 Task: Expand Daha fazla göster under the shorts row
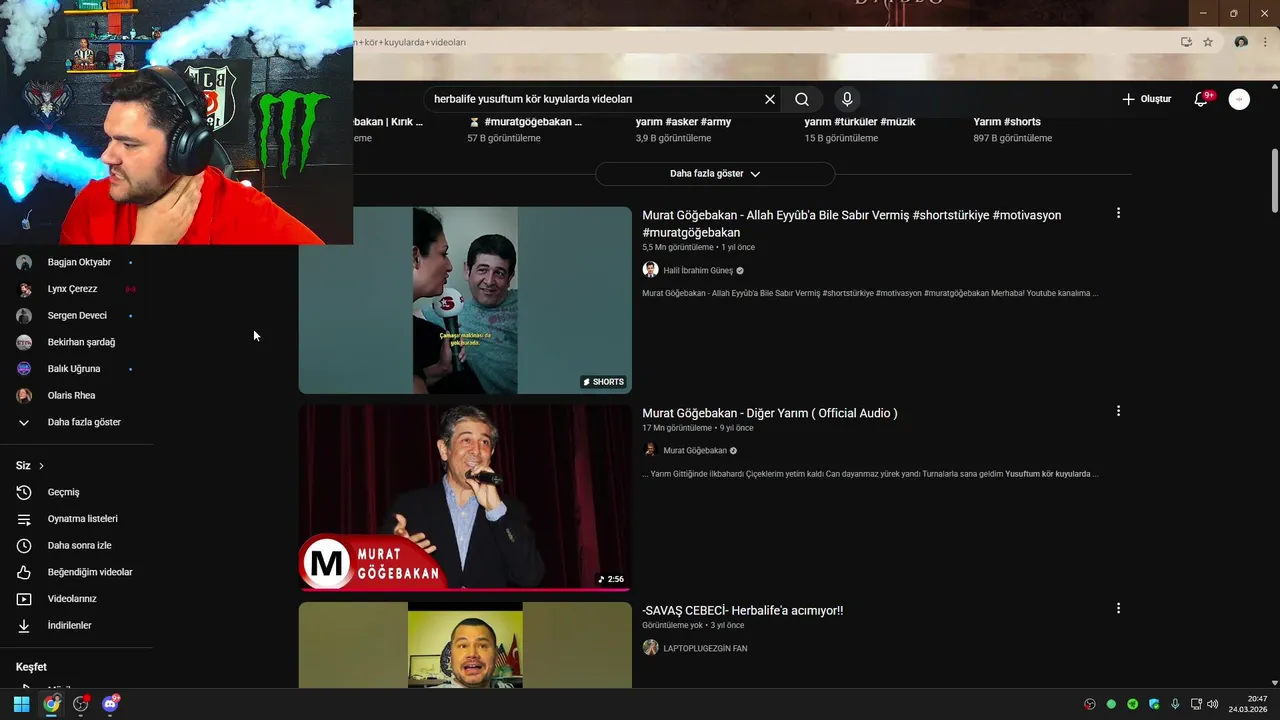pos(715,174)
